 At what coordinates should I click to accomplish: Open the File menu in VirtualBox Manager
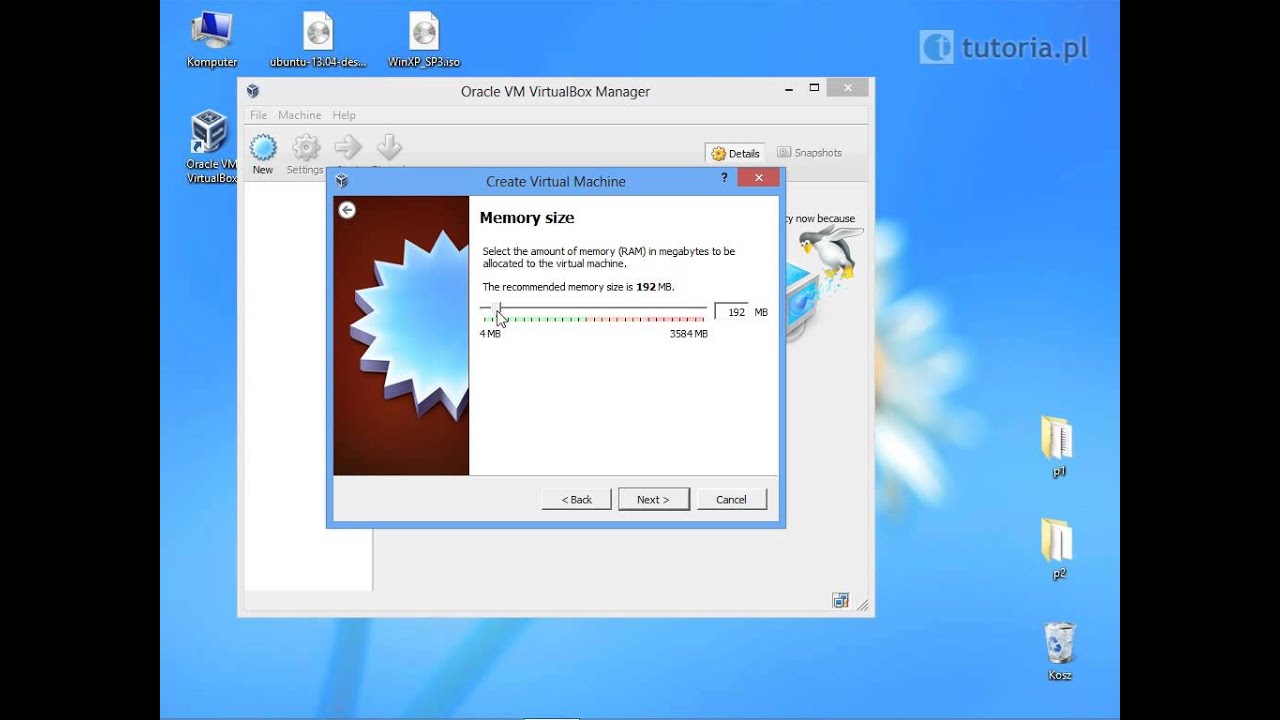click(258, 115)
